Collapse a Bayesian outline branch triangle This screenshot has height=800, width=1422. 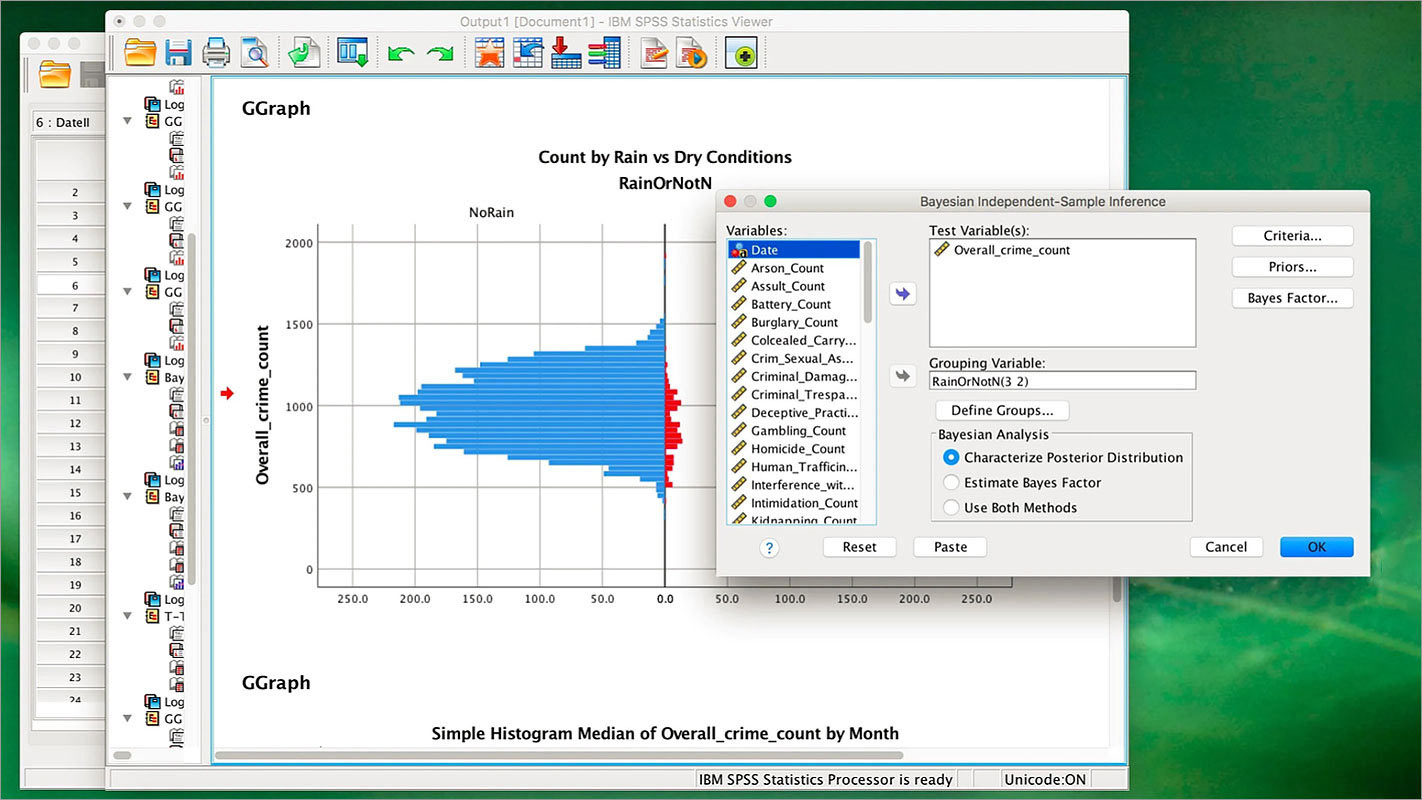(x=127, y=377)
